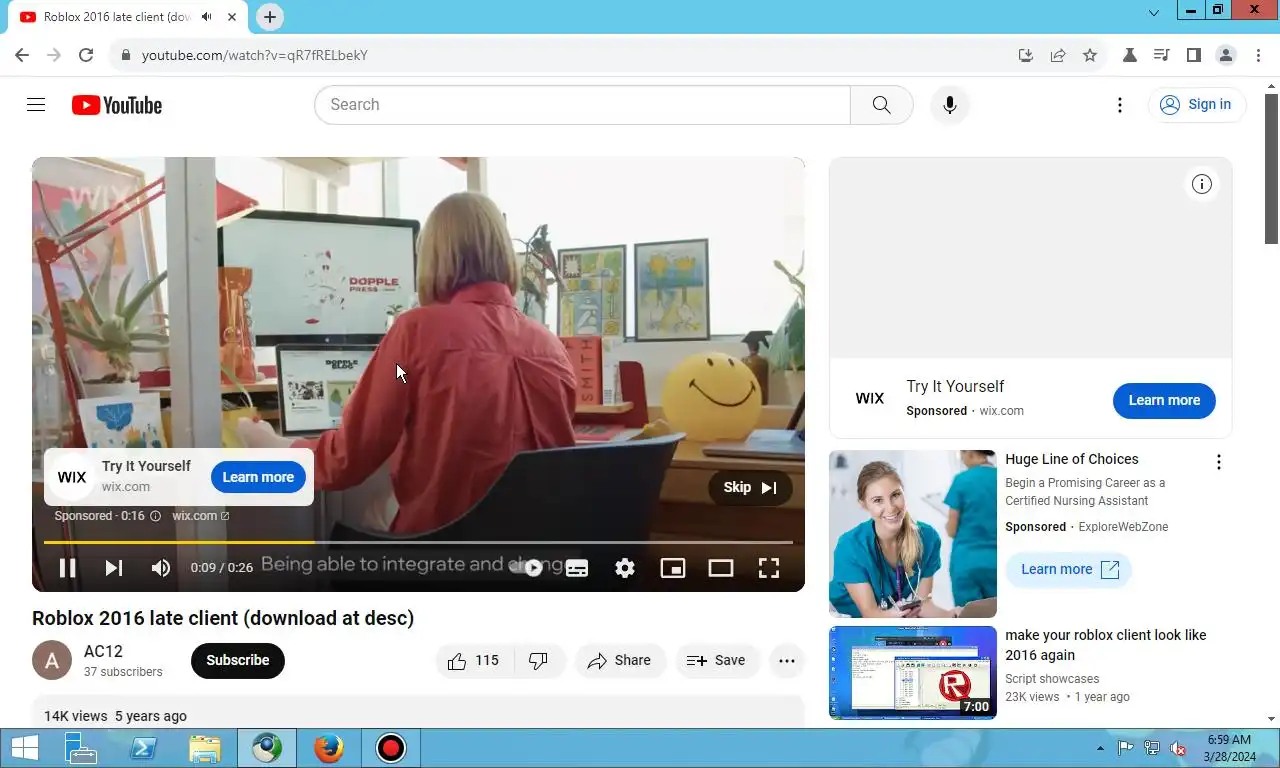
Task: Bookmark this page star icon
Action: click(x=1090, y=55)
